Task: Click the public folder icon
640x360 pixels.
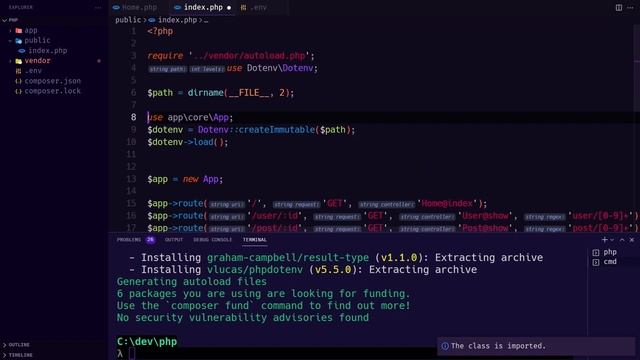Action: pos(18,41)
